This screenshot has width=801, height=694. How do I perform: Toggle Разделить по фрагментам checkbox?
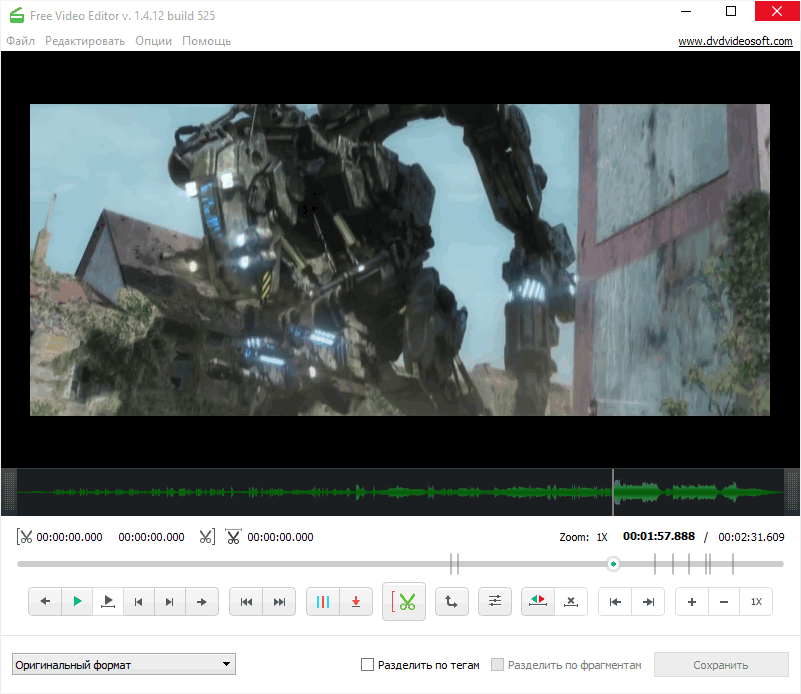pos(497,664)
